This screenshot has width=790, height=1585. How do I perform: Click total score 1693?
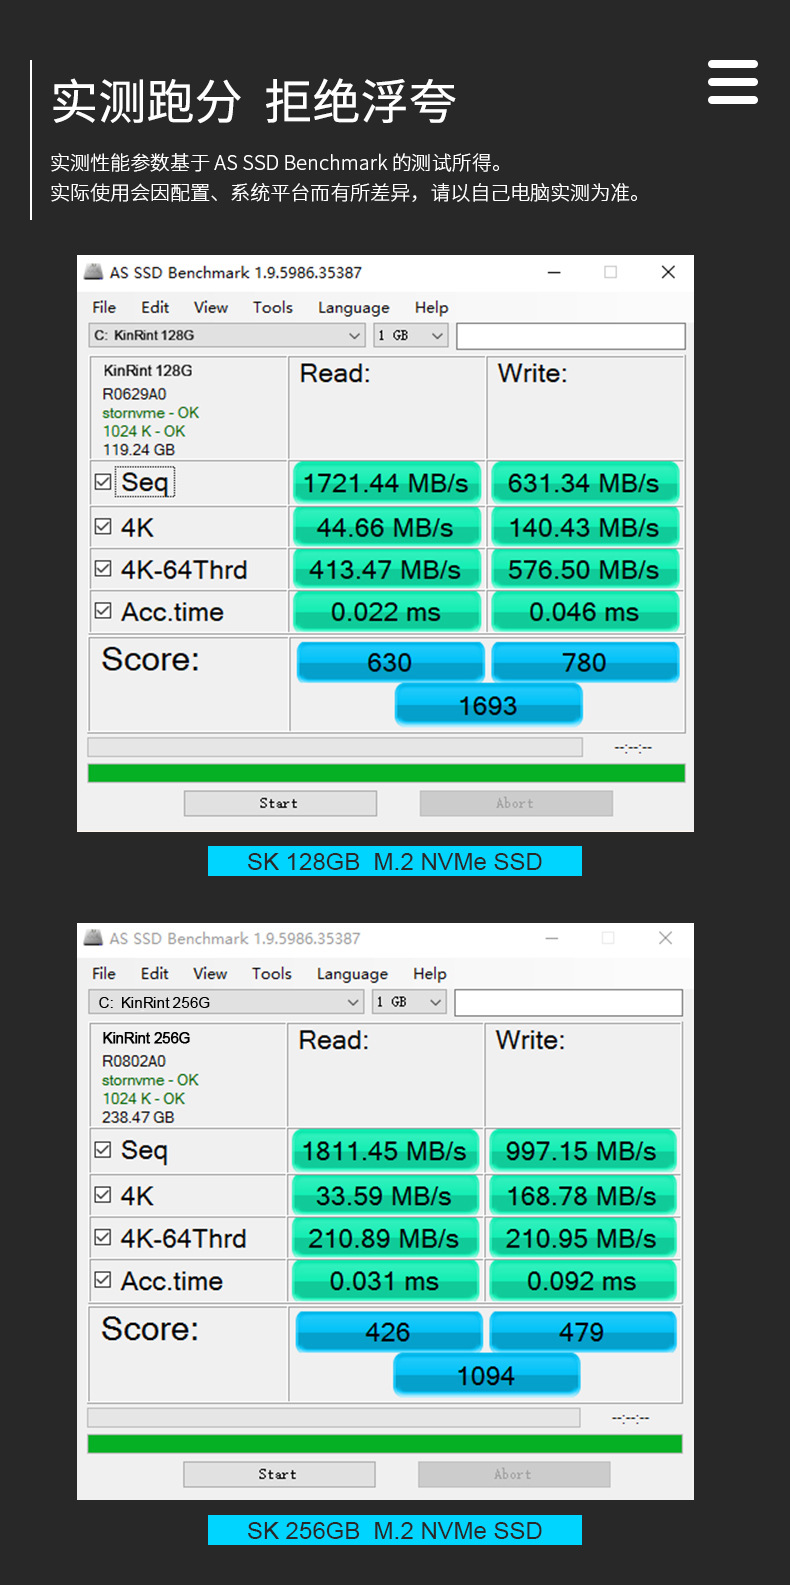point(488,705)
